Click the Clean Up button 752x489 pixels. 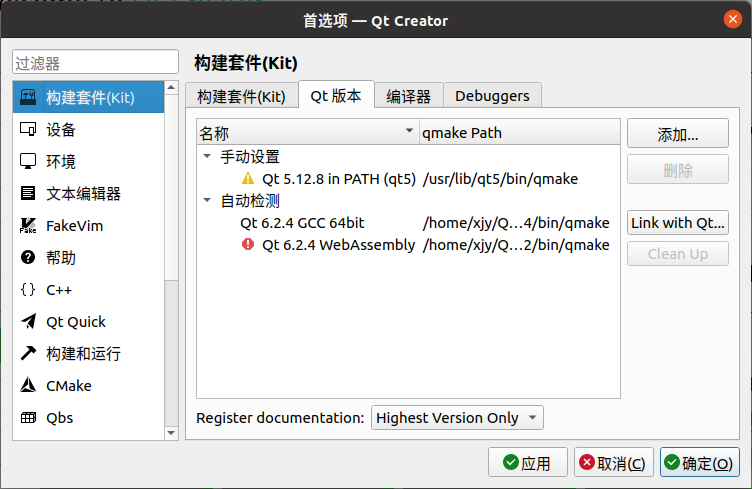click(678, 254)
